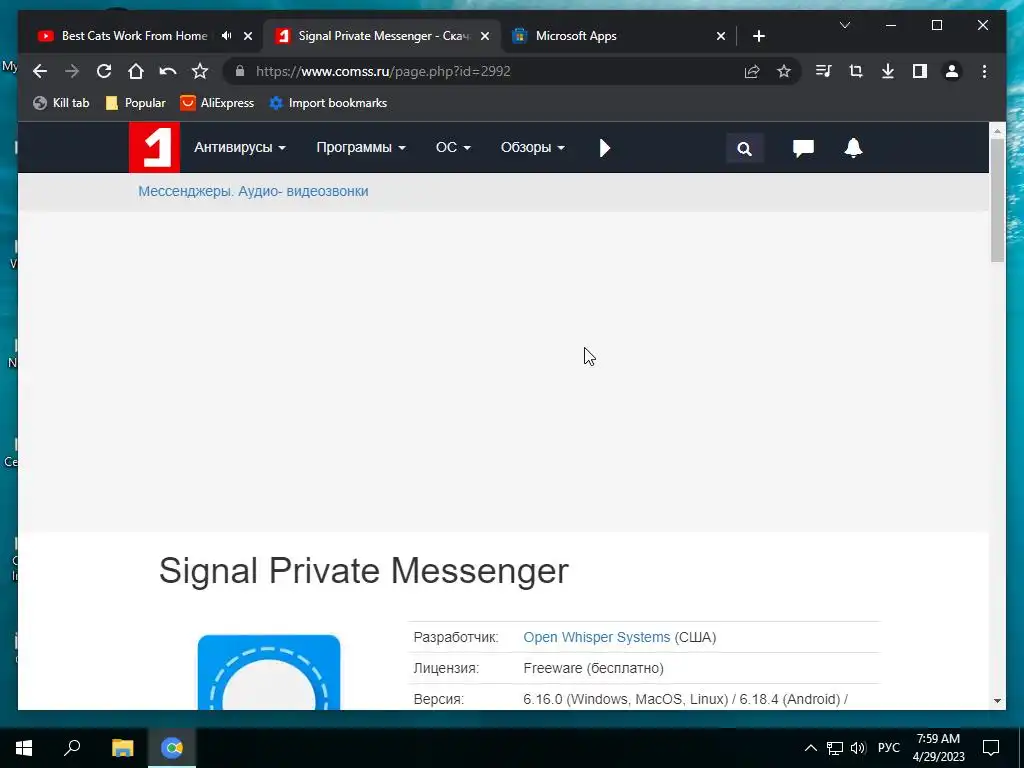Expand the ОС menu
Image resolution: width=1024 pixels, height=768 pixels.
click(x=453, y=148)
